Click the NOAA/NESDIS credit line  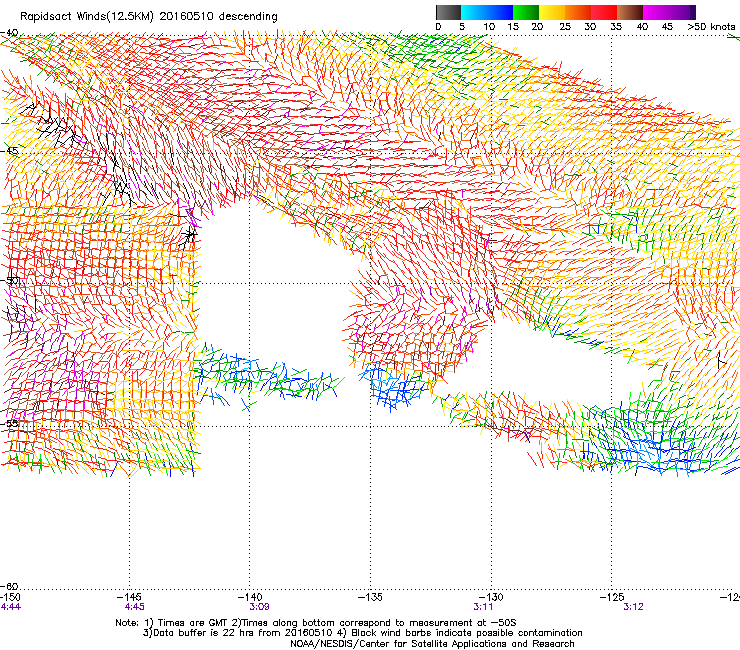[x=432, y=644]
